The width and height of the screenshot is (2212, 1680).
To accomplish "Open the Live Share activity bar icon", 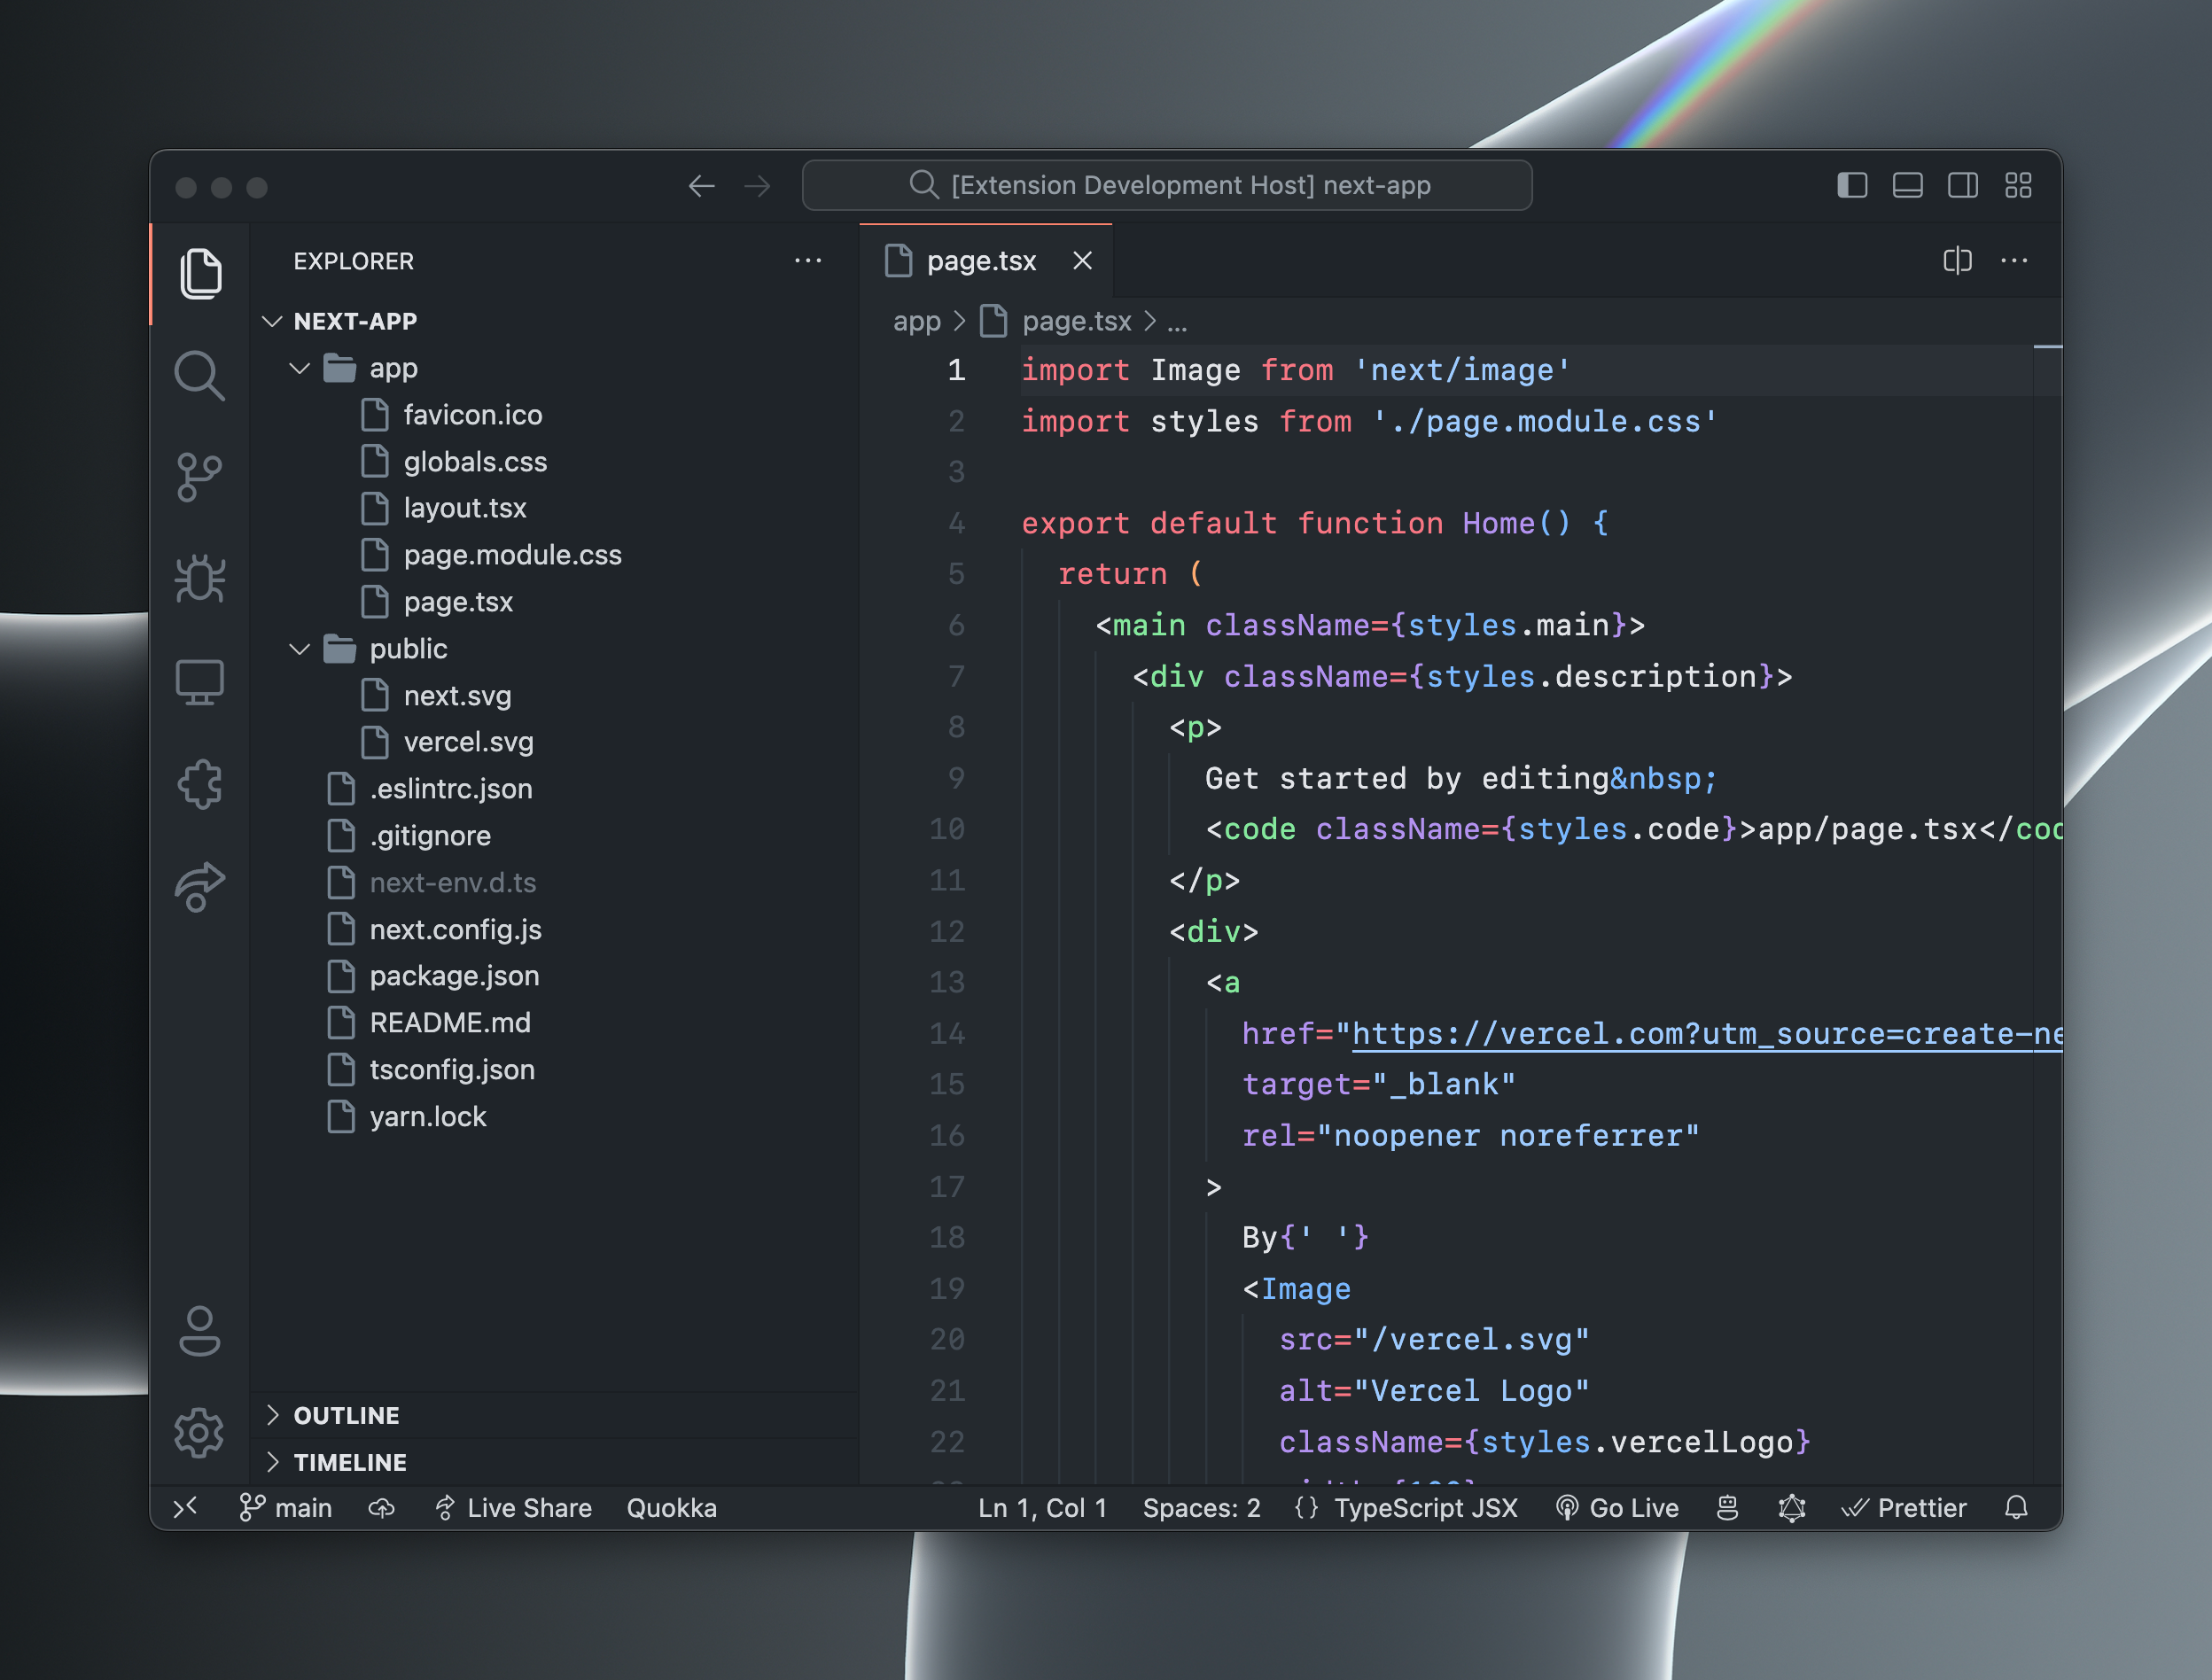I will coord(199,886).
